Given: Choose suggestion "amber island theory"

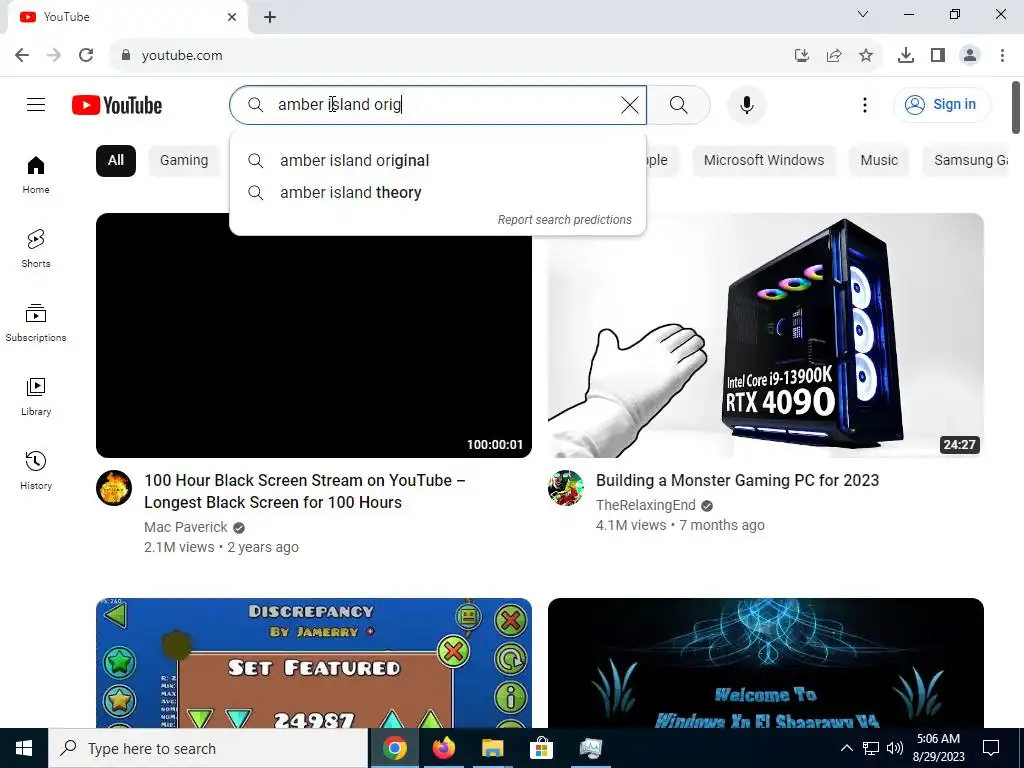Looking at the screenshot, I should tap(438, 193).
